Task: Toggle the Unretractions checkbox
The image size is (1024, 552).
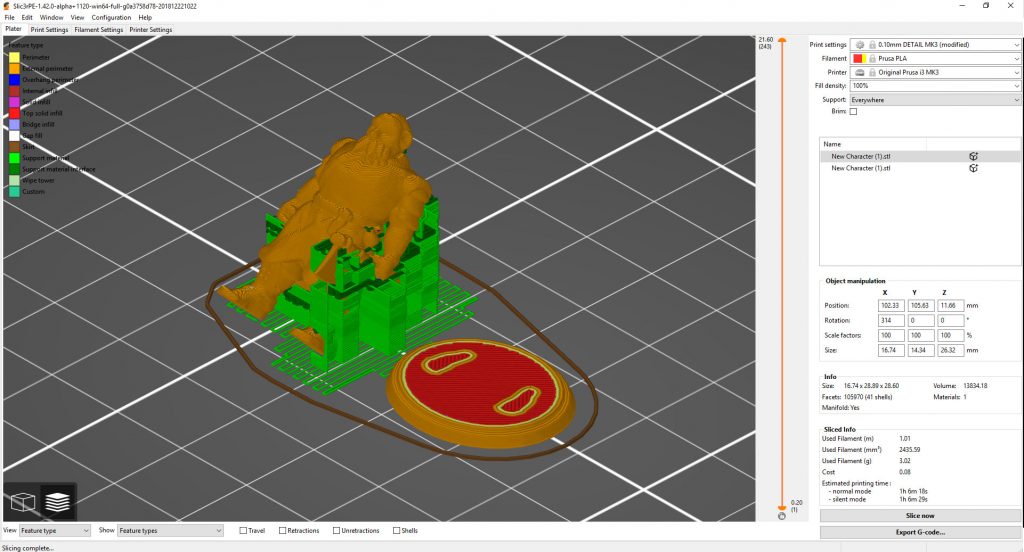Action: 336,530
